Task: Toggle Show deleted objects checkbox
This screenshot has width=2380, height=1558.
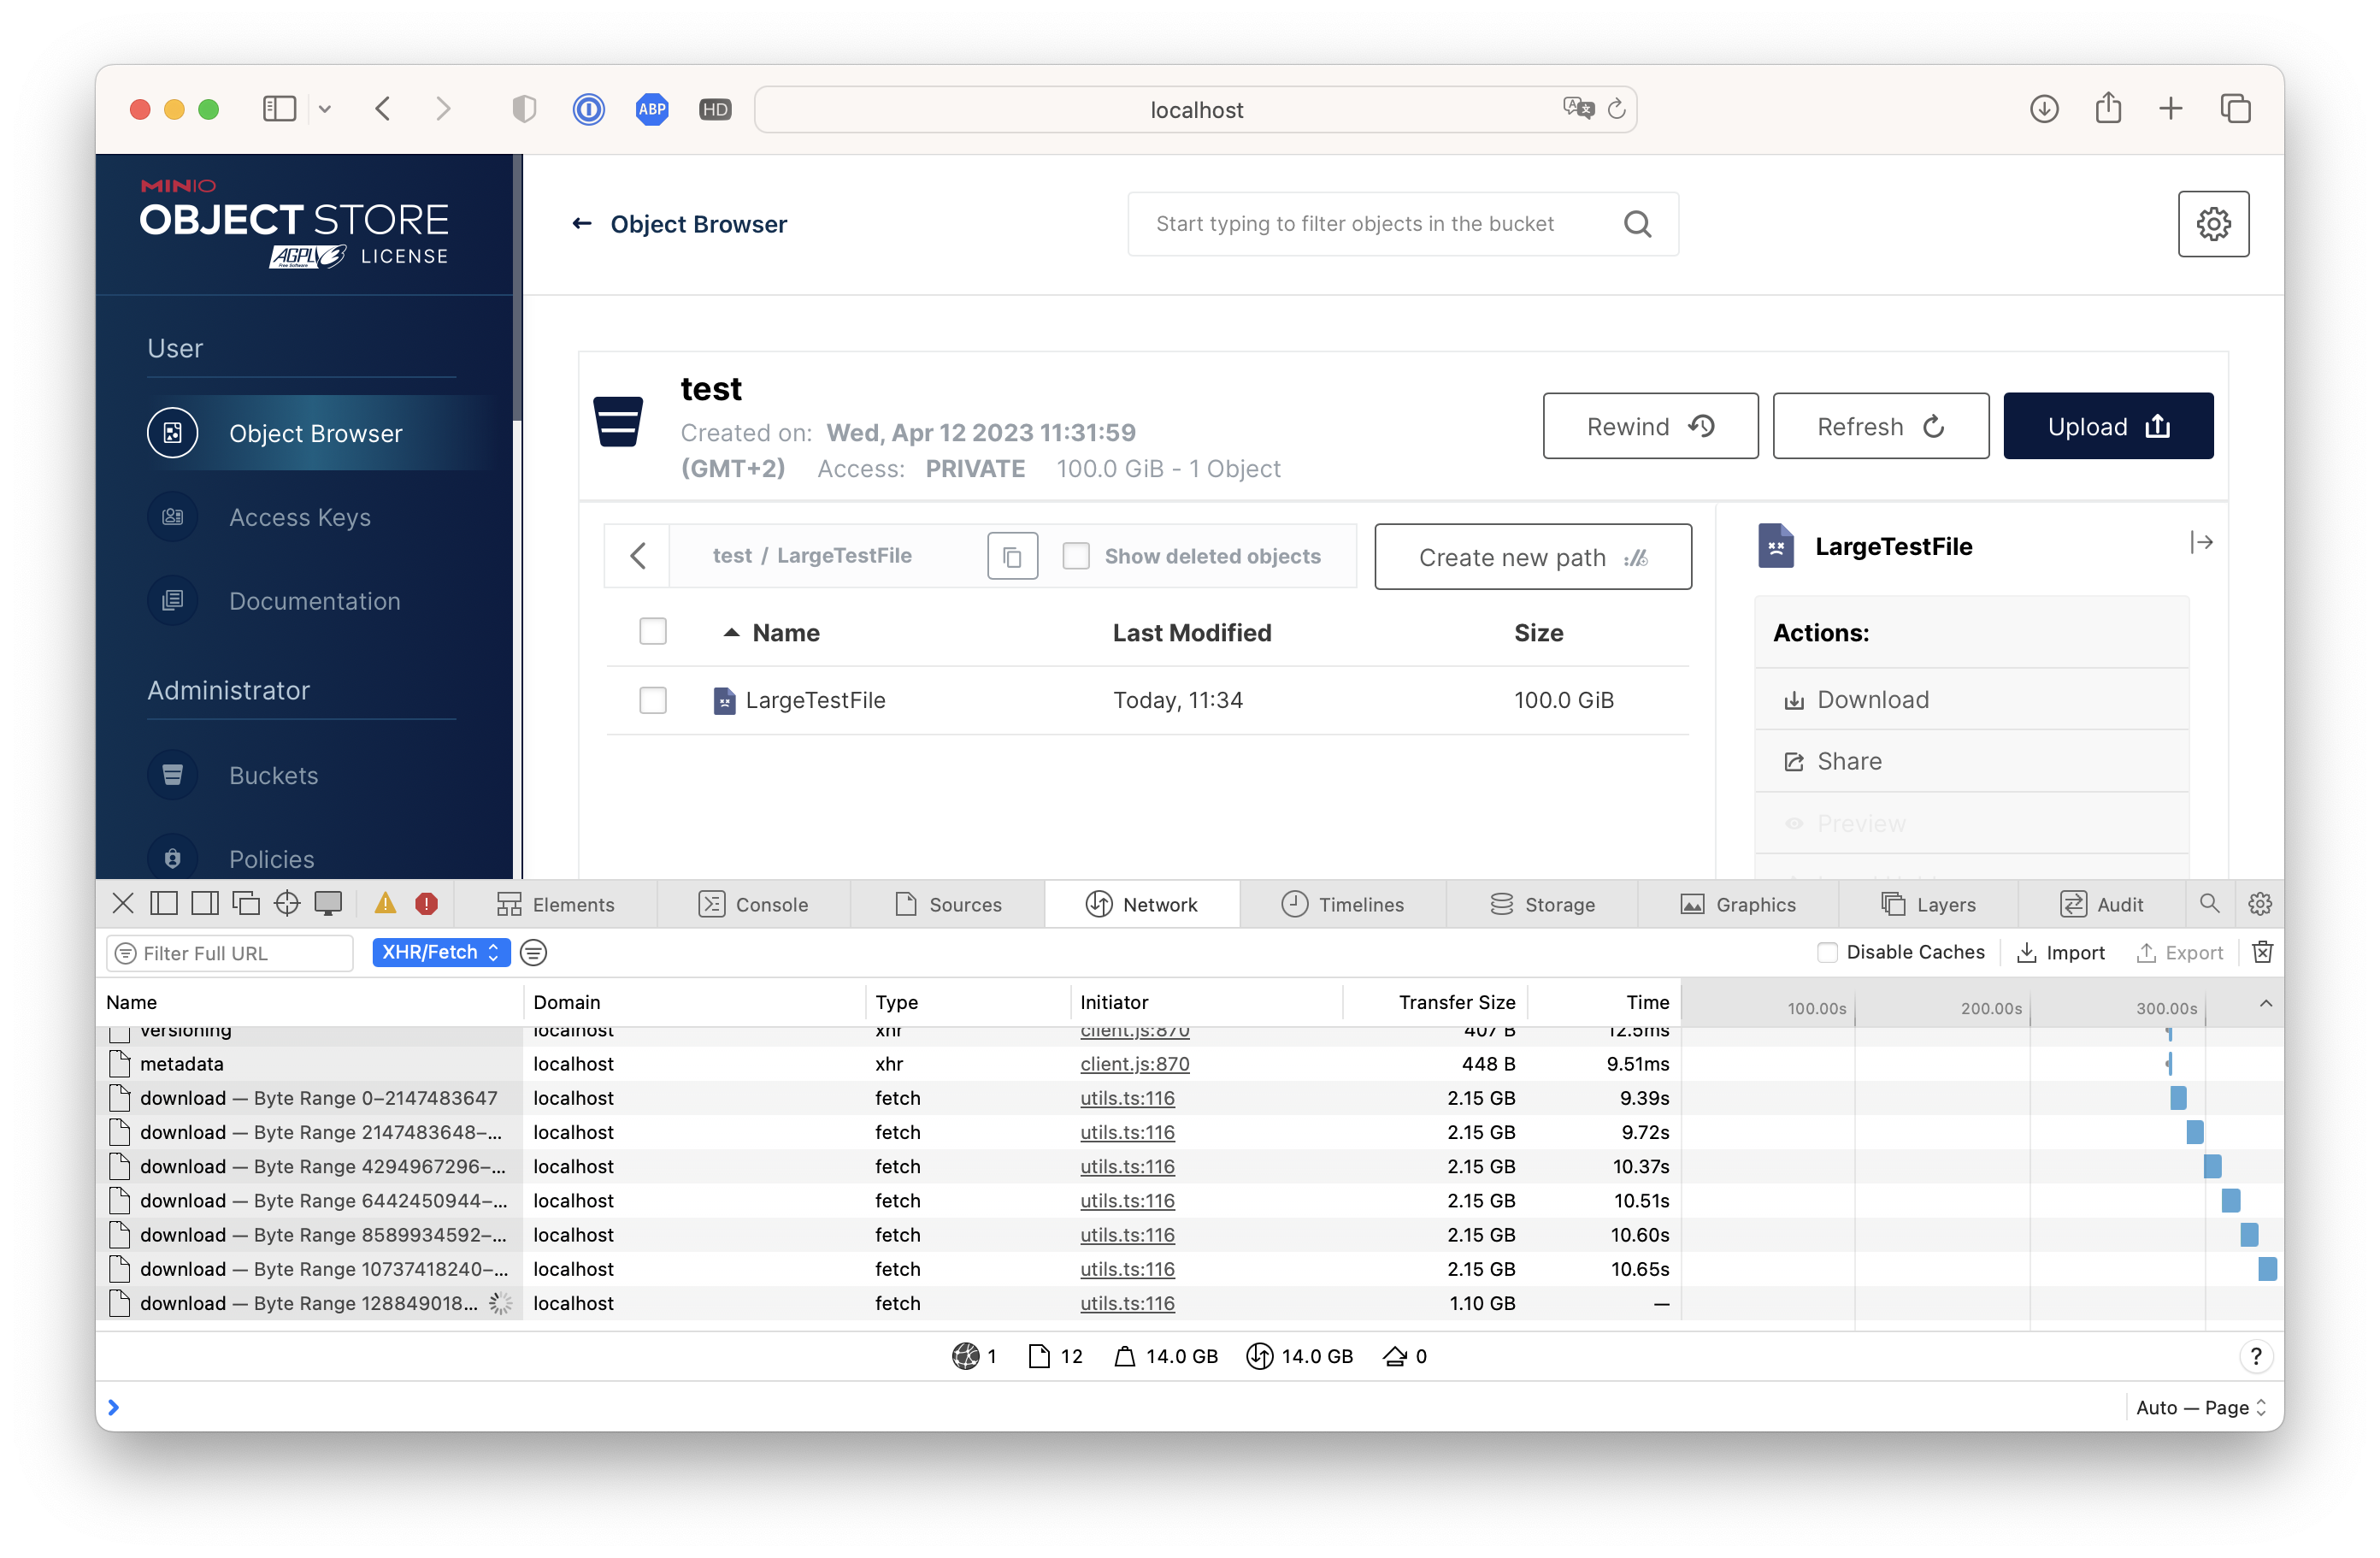Action: pyautogui.click(x=1076, y=556)
